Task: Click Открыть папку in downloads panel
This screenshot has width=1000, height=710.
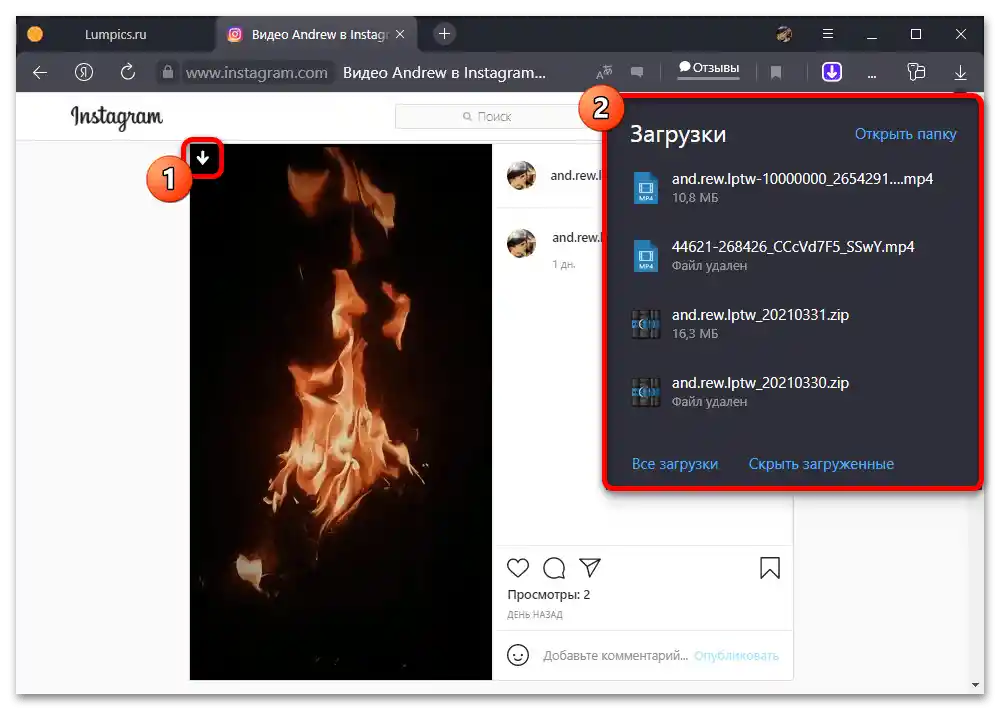Action: [x=906, y=134]
